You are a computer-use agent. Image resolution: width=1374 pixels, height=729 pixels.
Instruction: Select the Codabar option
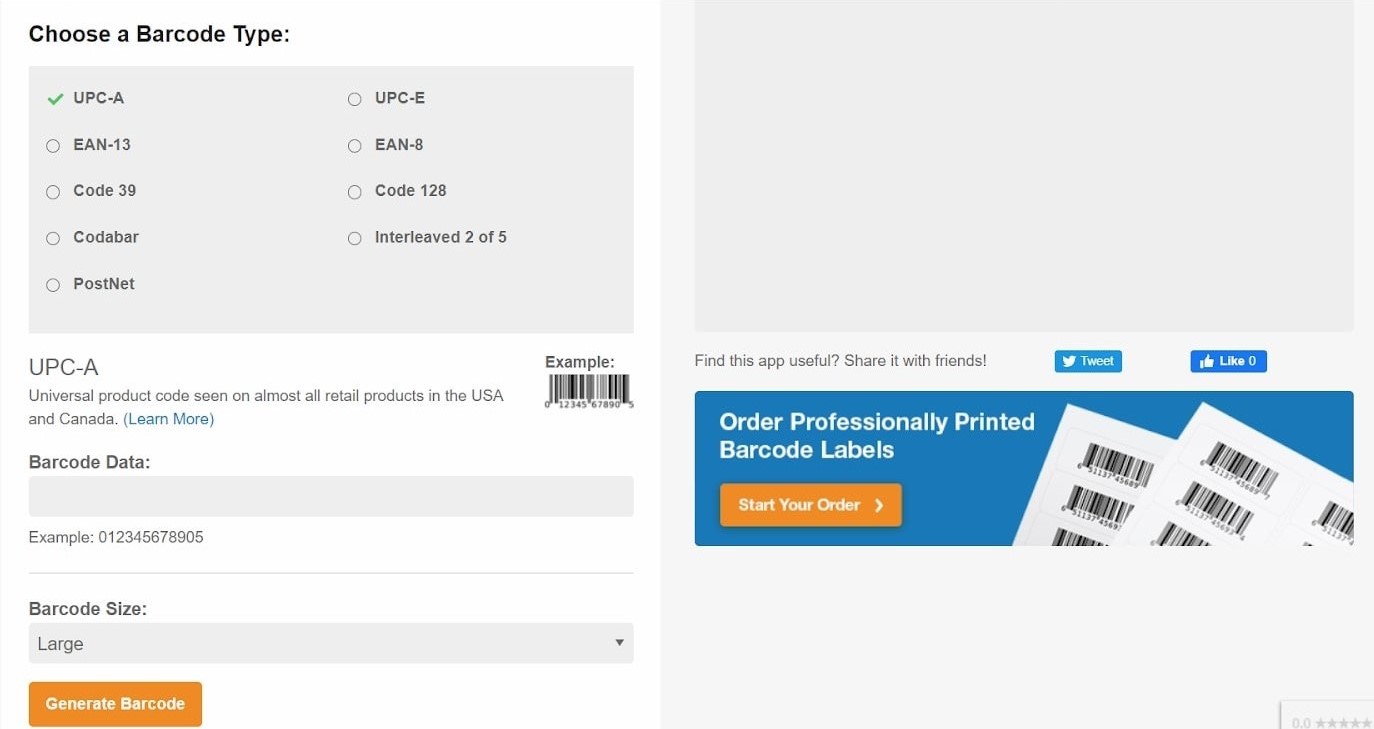click(x=53, y=238)
